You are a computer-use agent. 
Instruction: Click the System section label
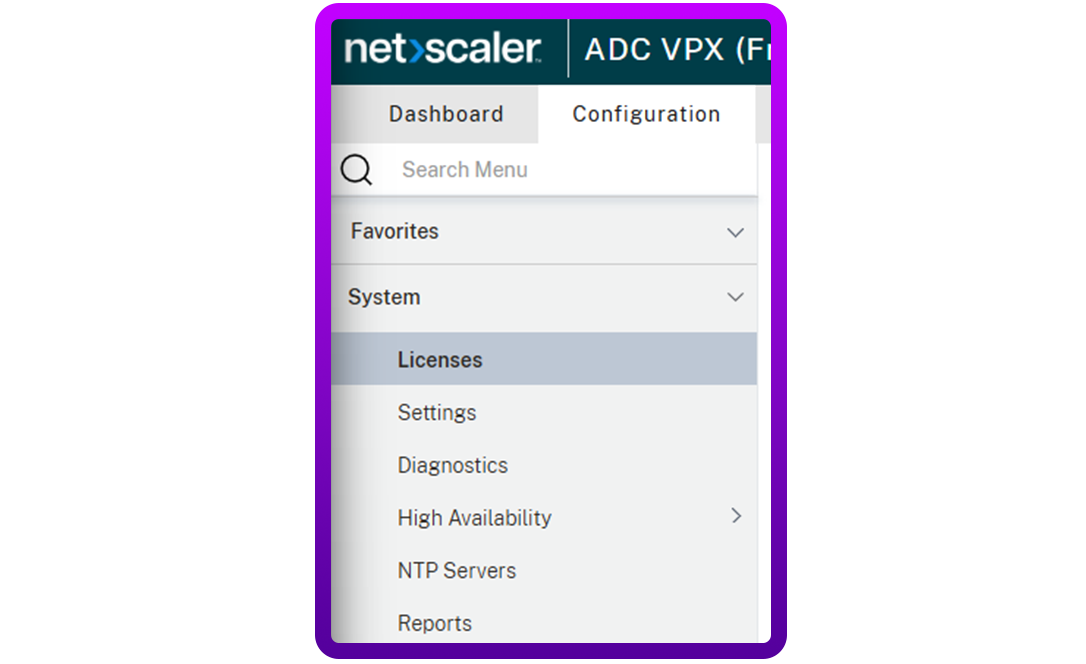coord(384,297)
